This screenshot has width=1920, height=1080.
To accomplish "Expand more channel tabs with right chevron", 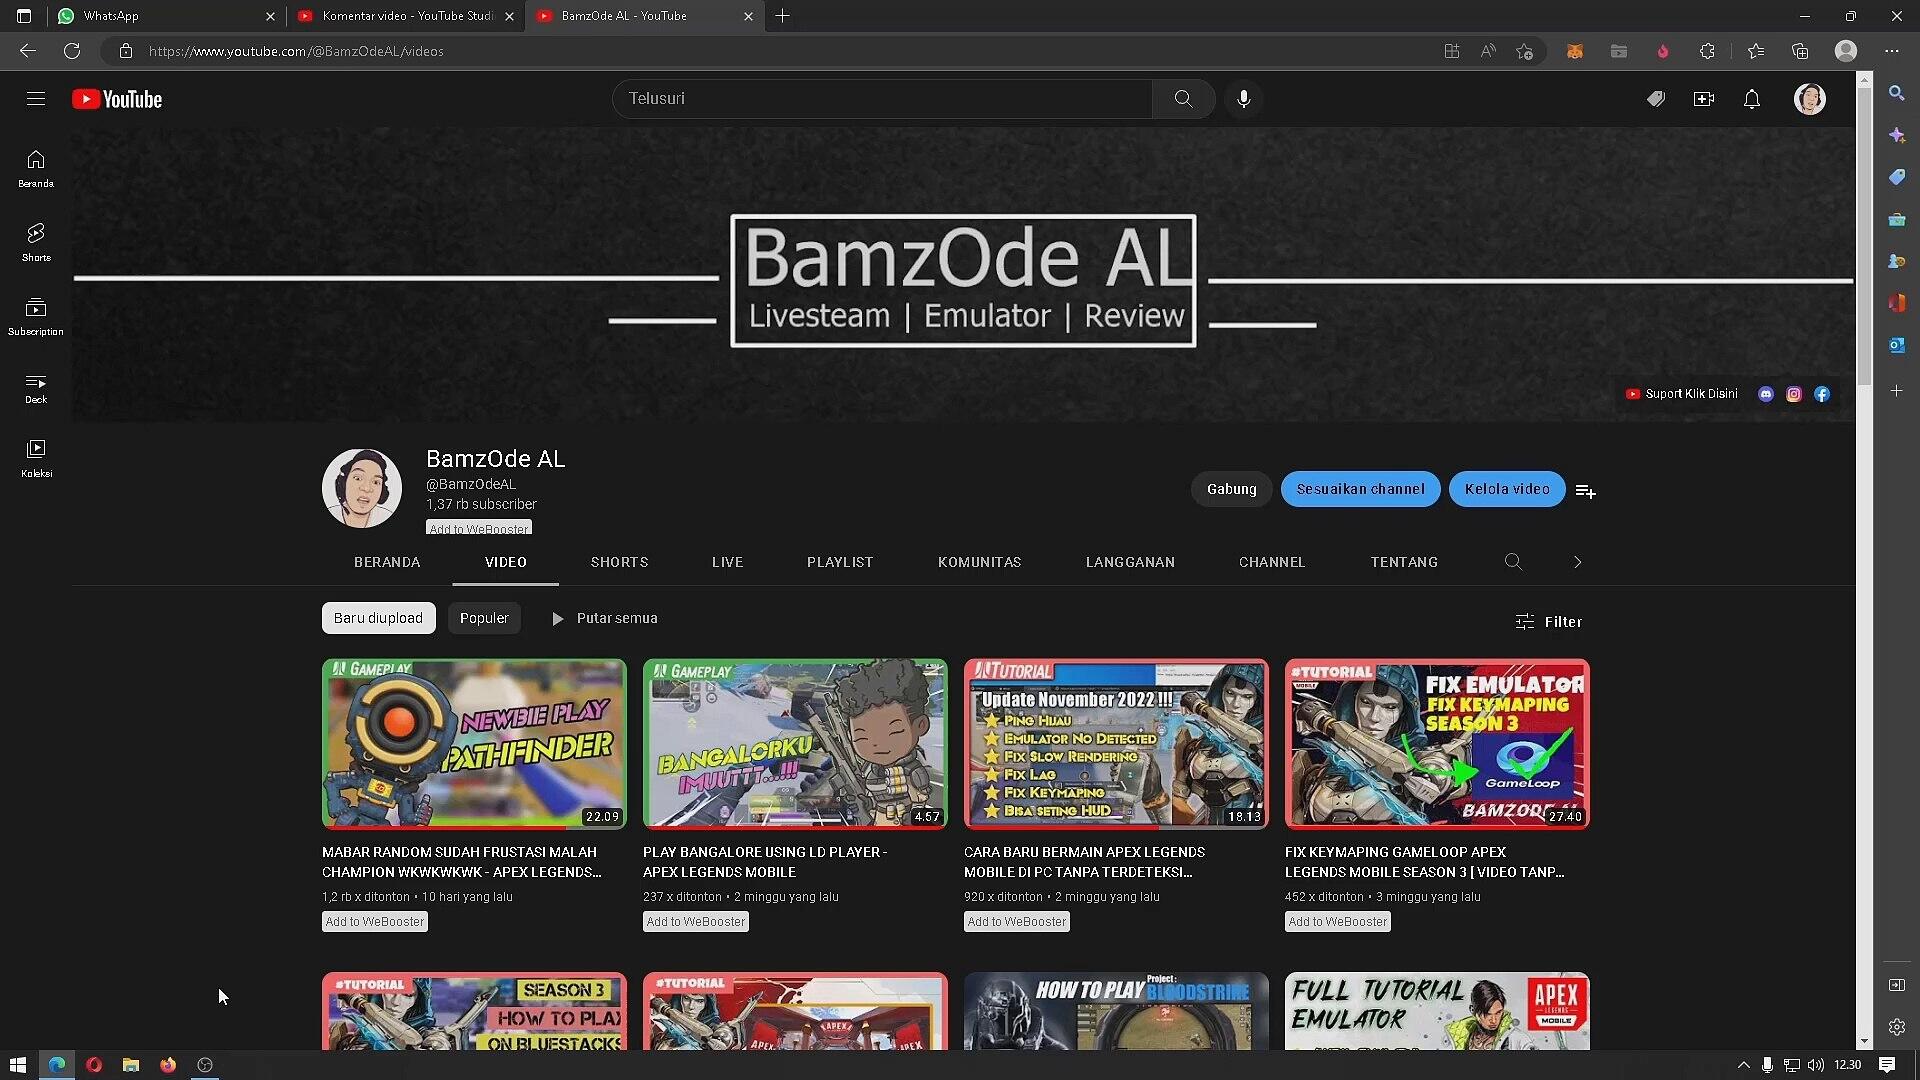I will [x=1577, y=562].
